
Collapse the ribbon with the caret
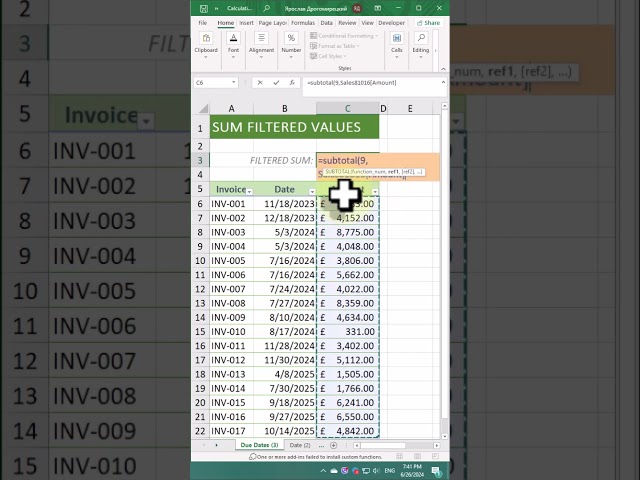[x=443, y=69]
